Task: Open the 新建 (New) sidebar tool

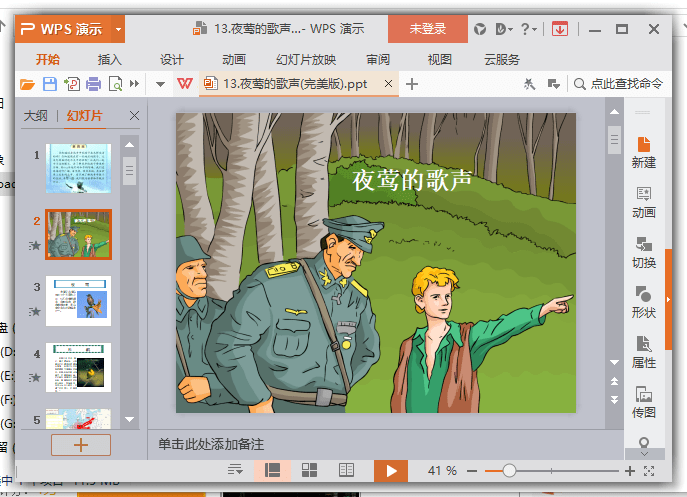Action: pos(644,152)
